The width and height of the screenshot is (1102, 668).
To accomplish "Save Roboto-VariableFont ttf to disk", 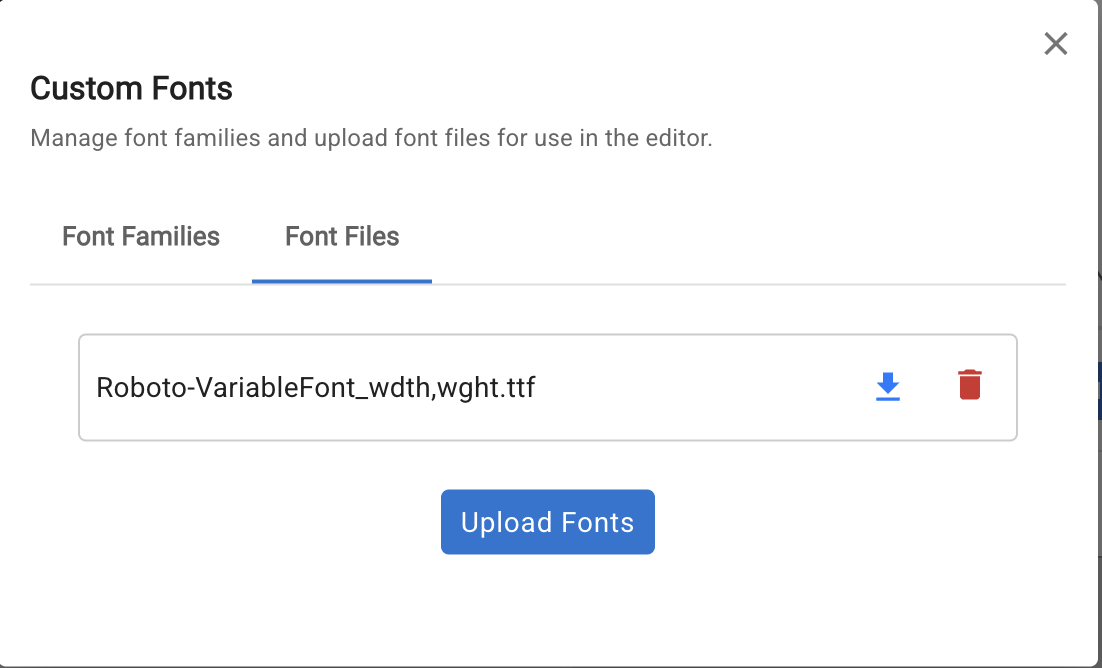I will [888, 386].
